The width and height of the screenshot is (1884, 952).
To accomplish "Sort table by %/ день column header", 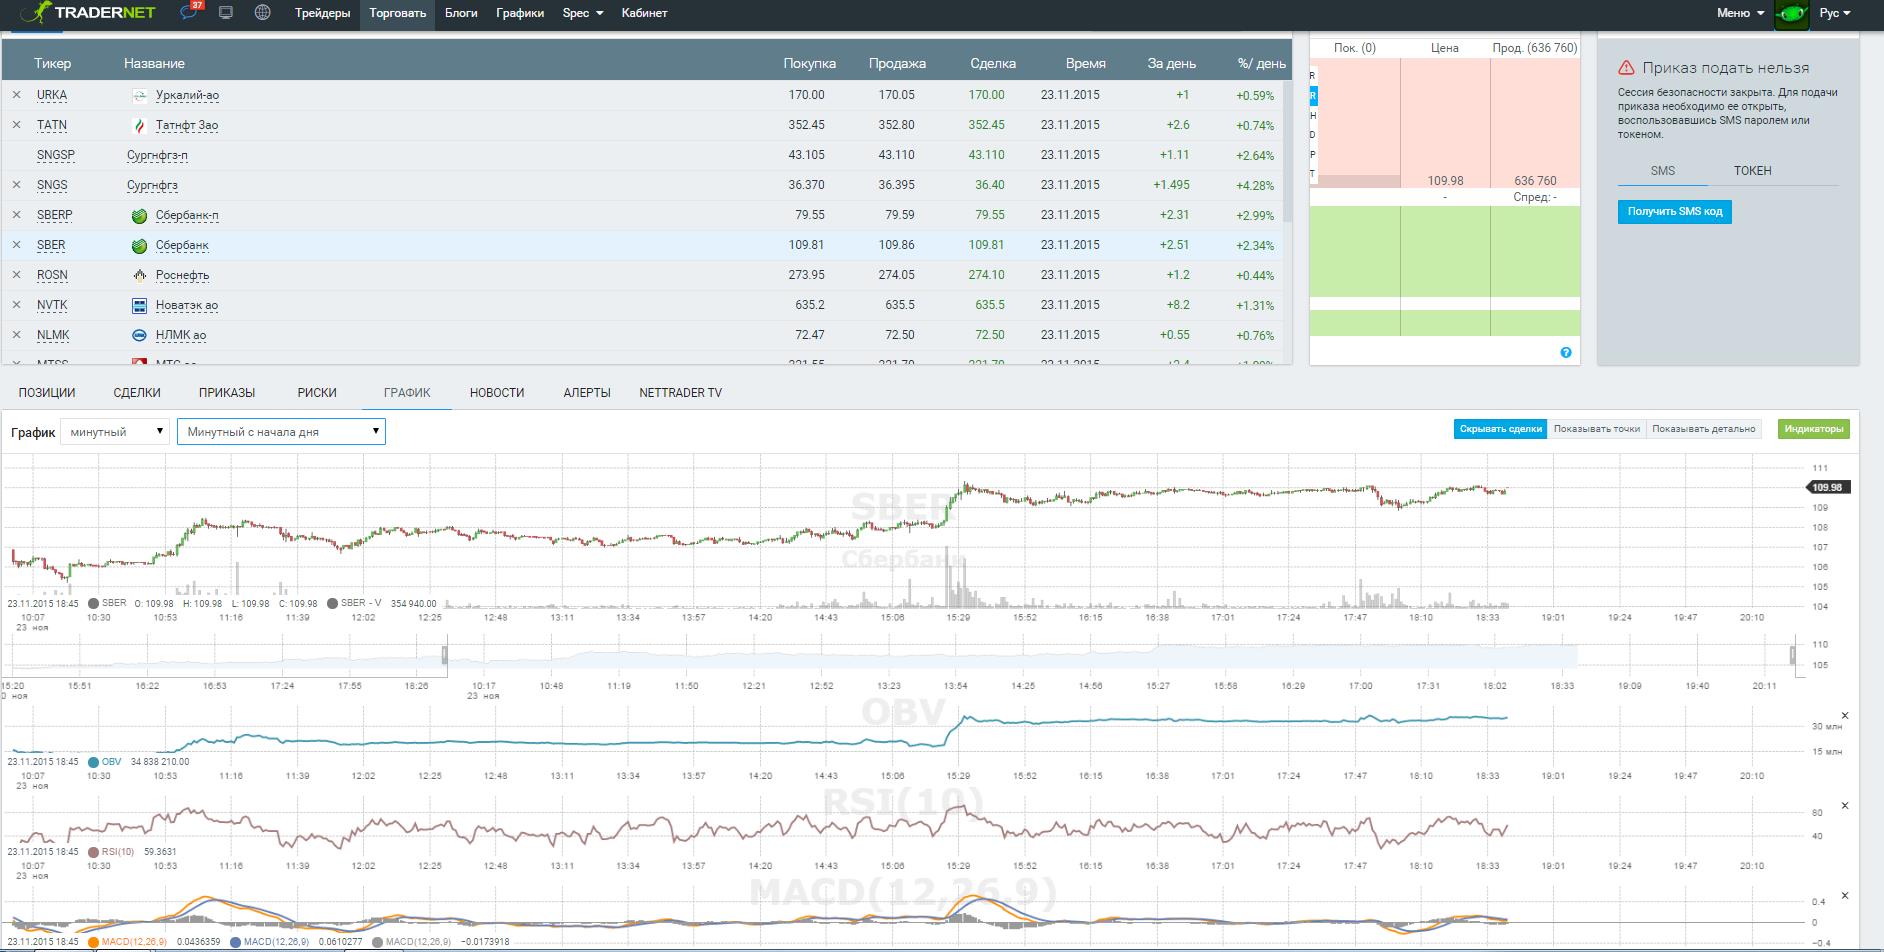I will (1261, 63).
